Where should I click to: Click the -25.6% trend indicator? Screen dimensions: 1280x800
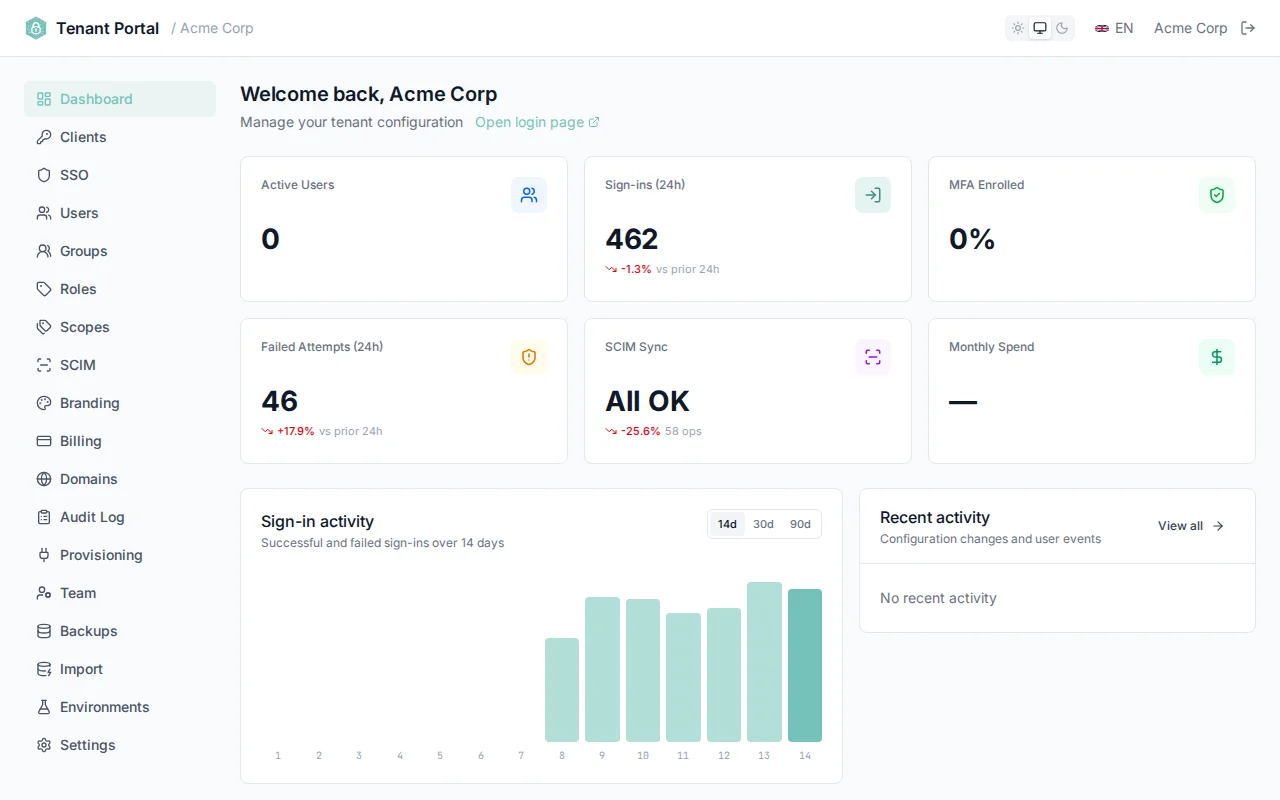(633, 431)
